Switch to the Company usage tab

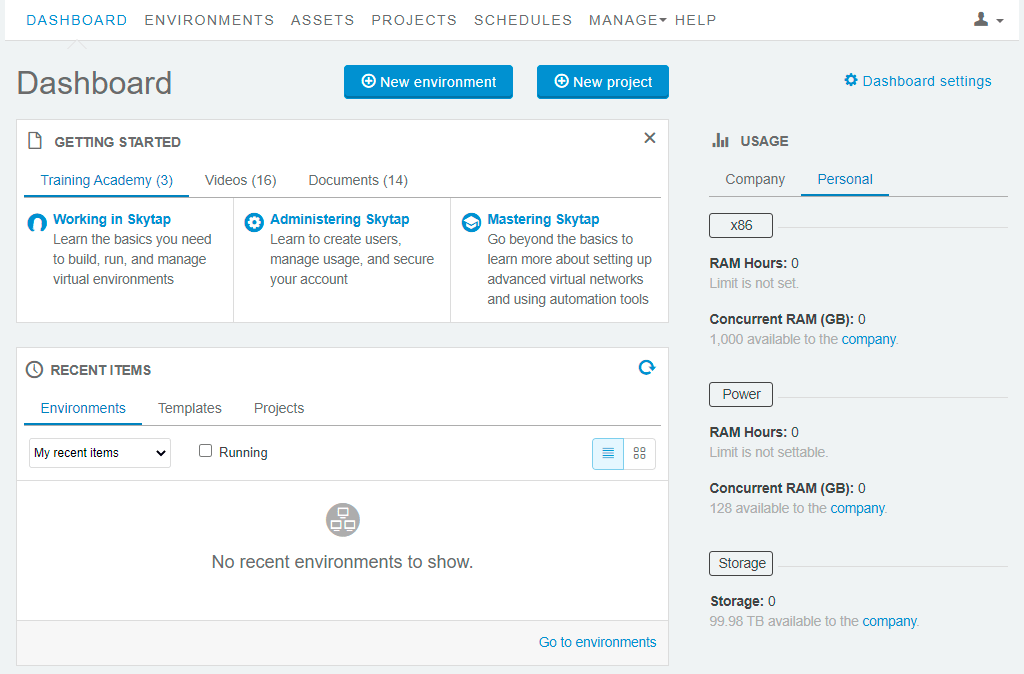[x=755, y=179]
